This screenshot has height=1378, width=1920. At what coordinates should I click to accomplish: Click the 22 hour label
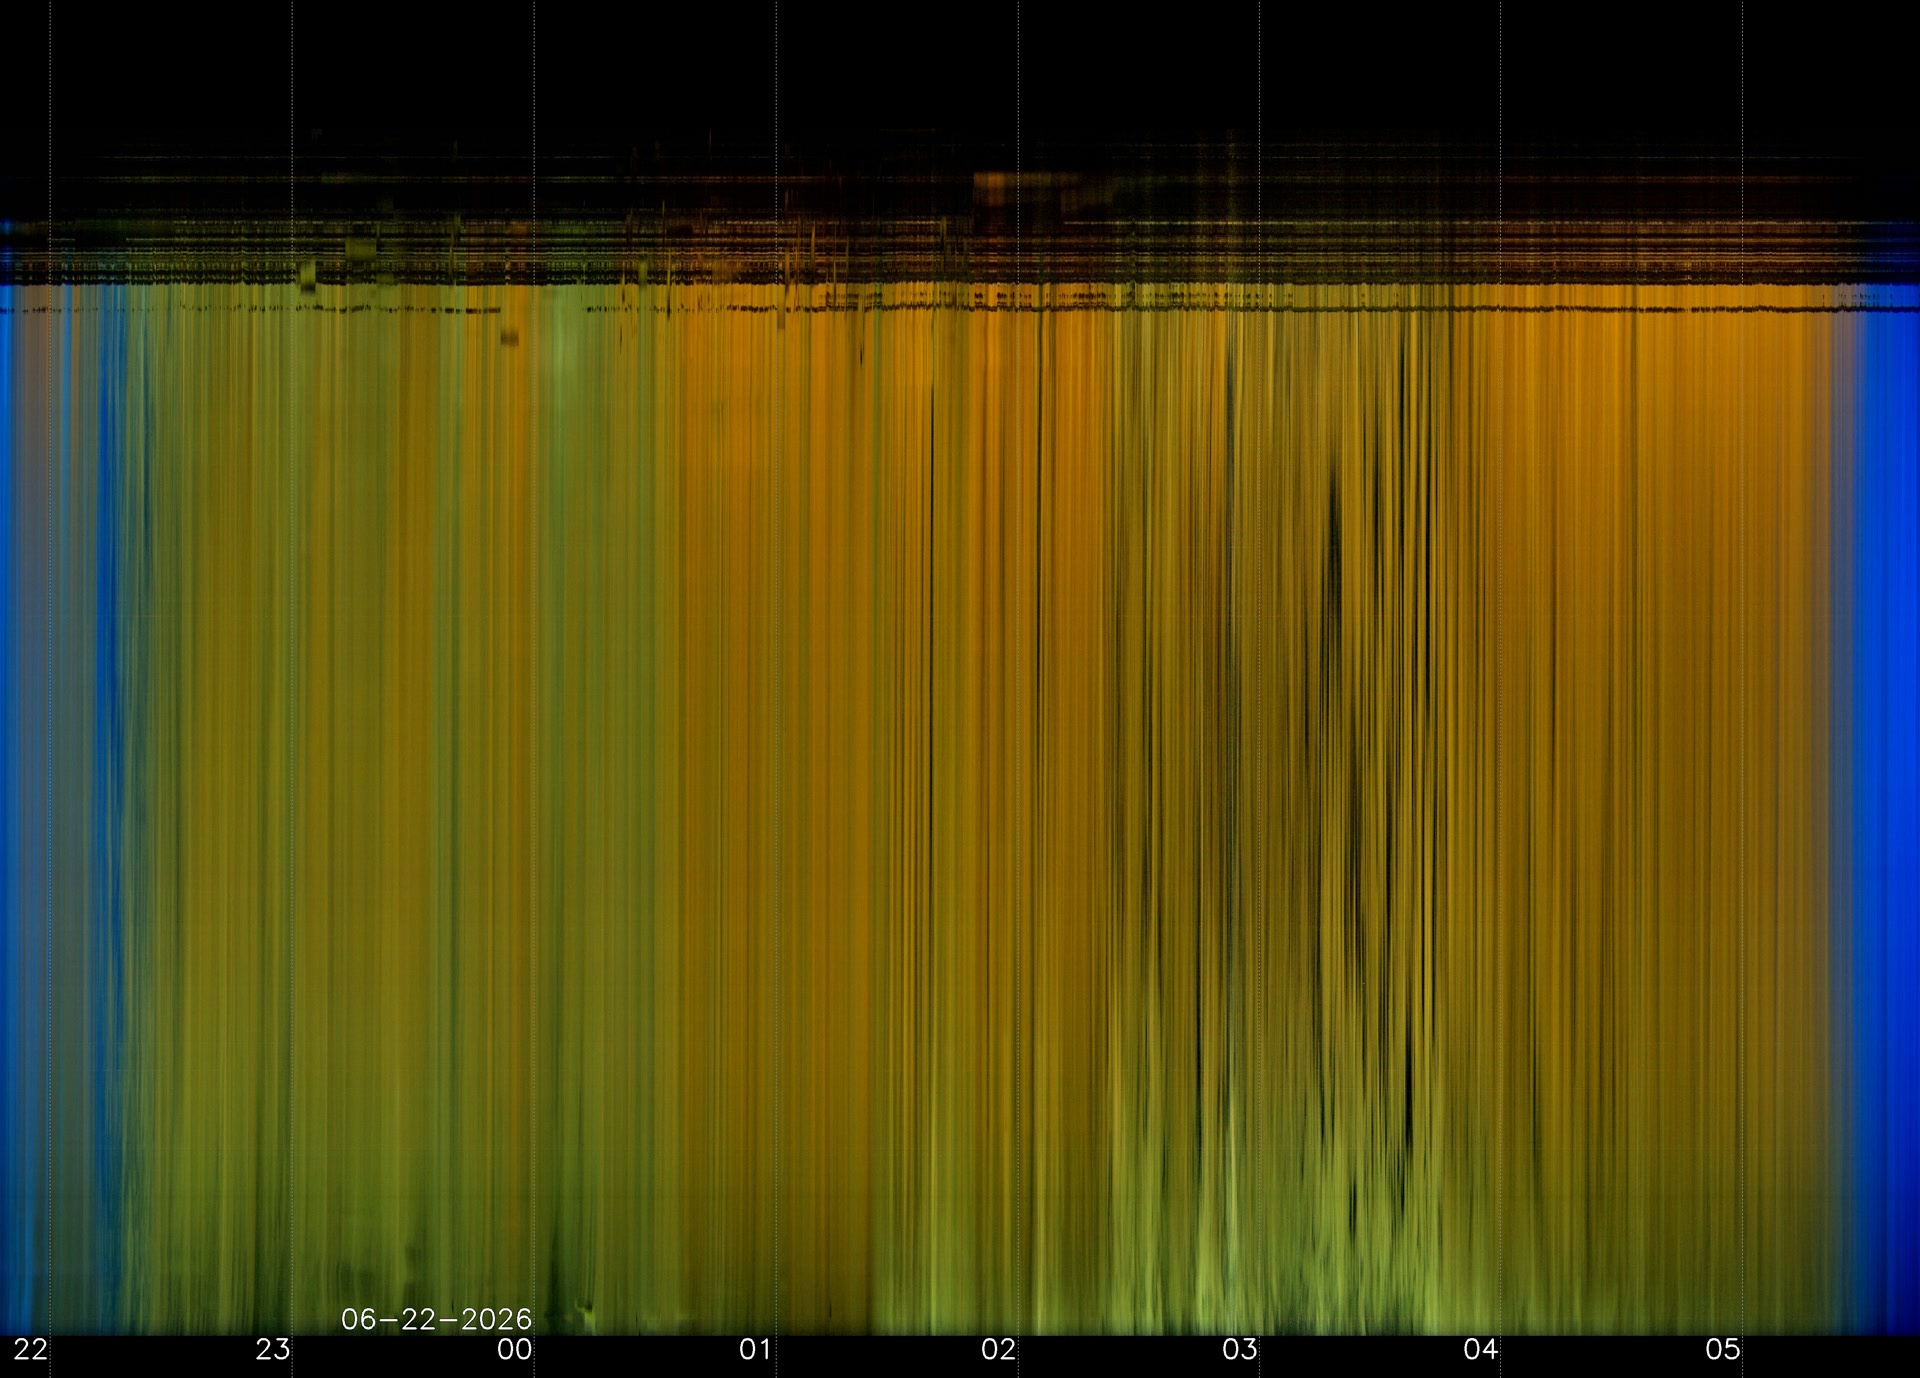point(31,1350)
